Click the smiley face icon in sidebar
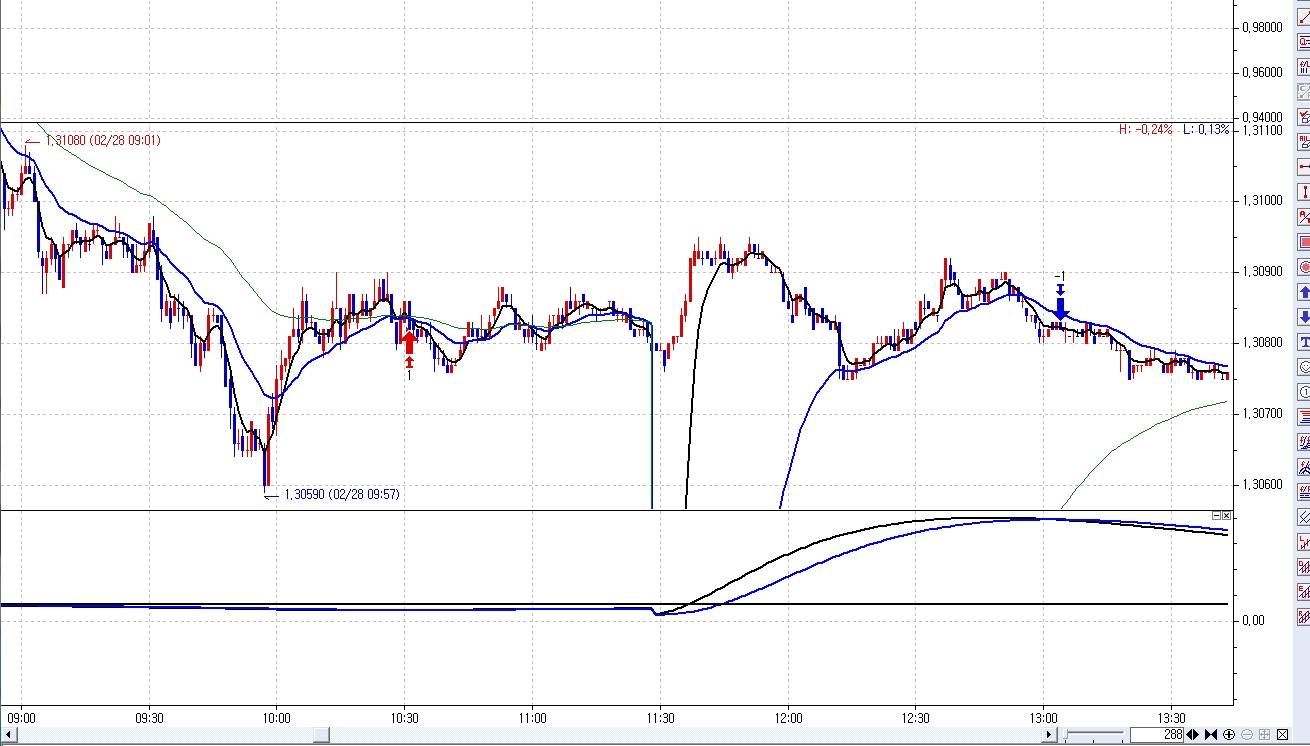The image size is (1310, 746). (x=1303, y=367)
